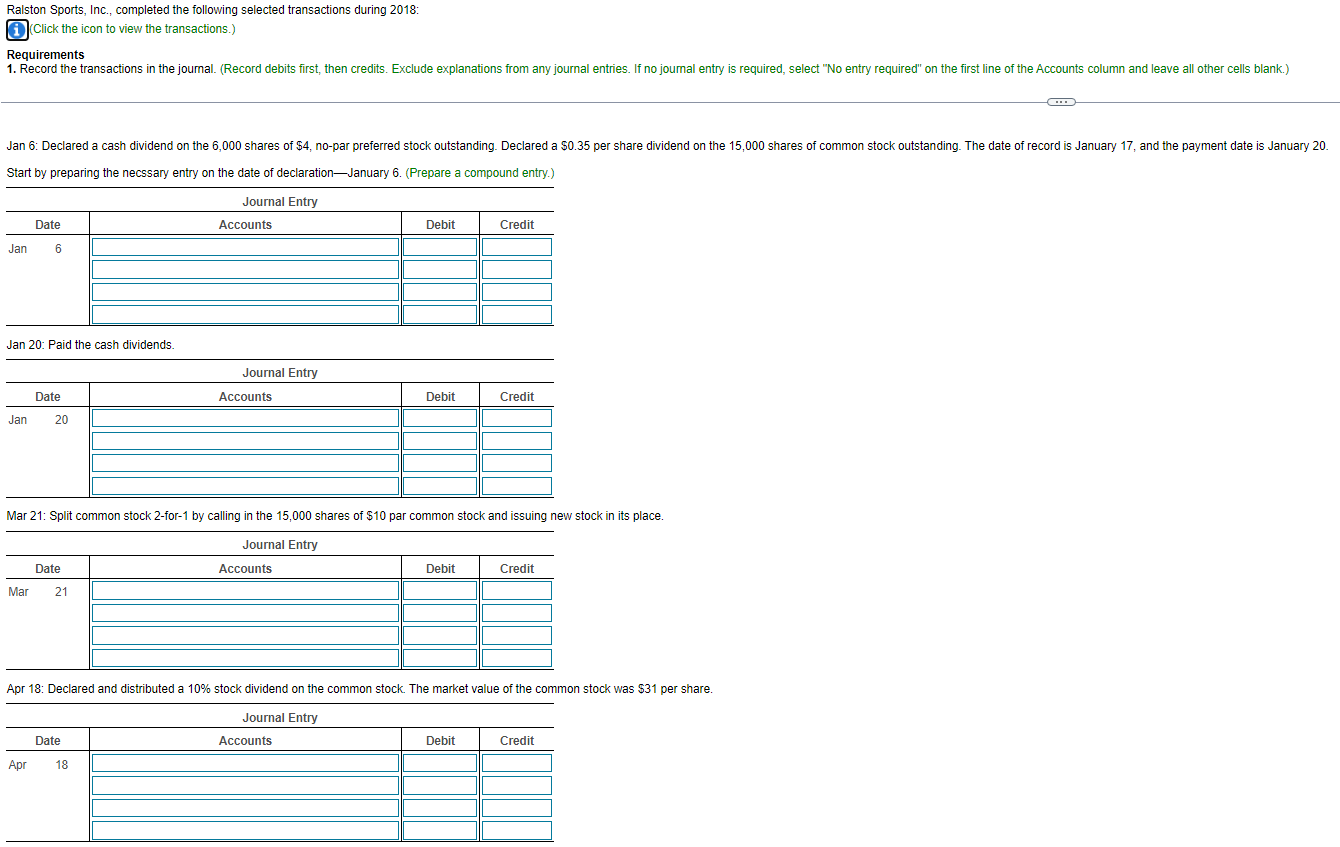Activate the Mar 21 entry third-row Credit field

pyautogui.click(x=517, y=636)
